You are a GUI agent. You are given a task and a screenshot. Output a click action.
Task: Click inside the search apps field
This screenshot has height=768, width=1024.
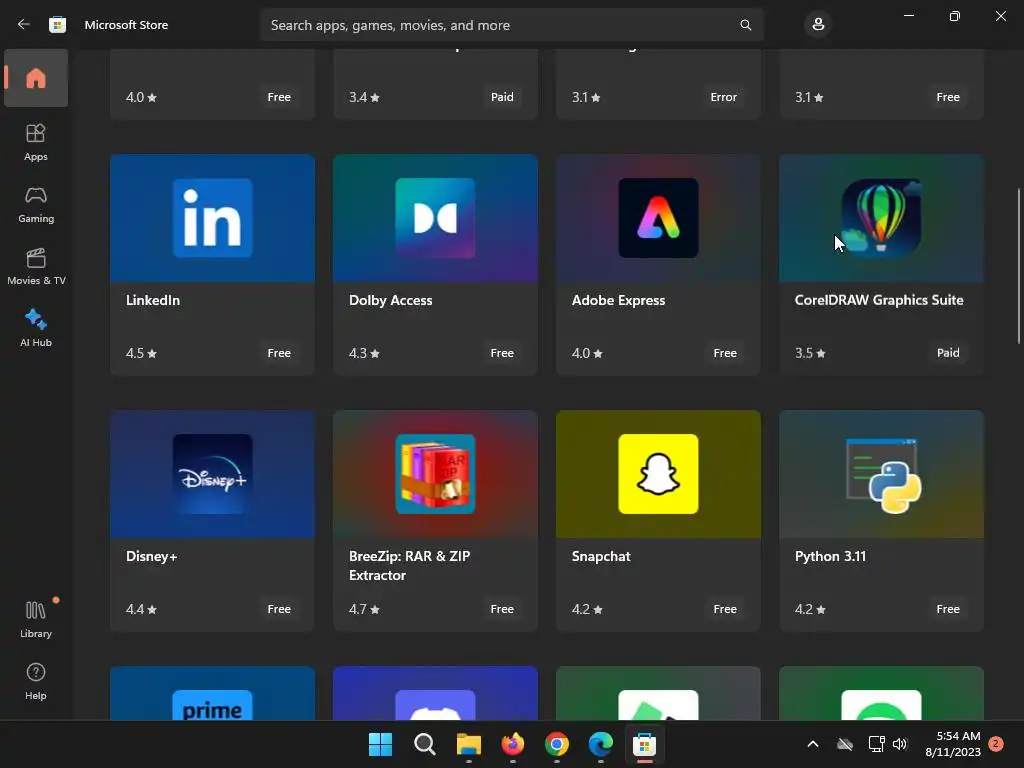point(511,25)
